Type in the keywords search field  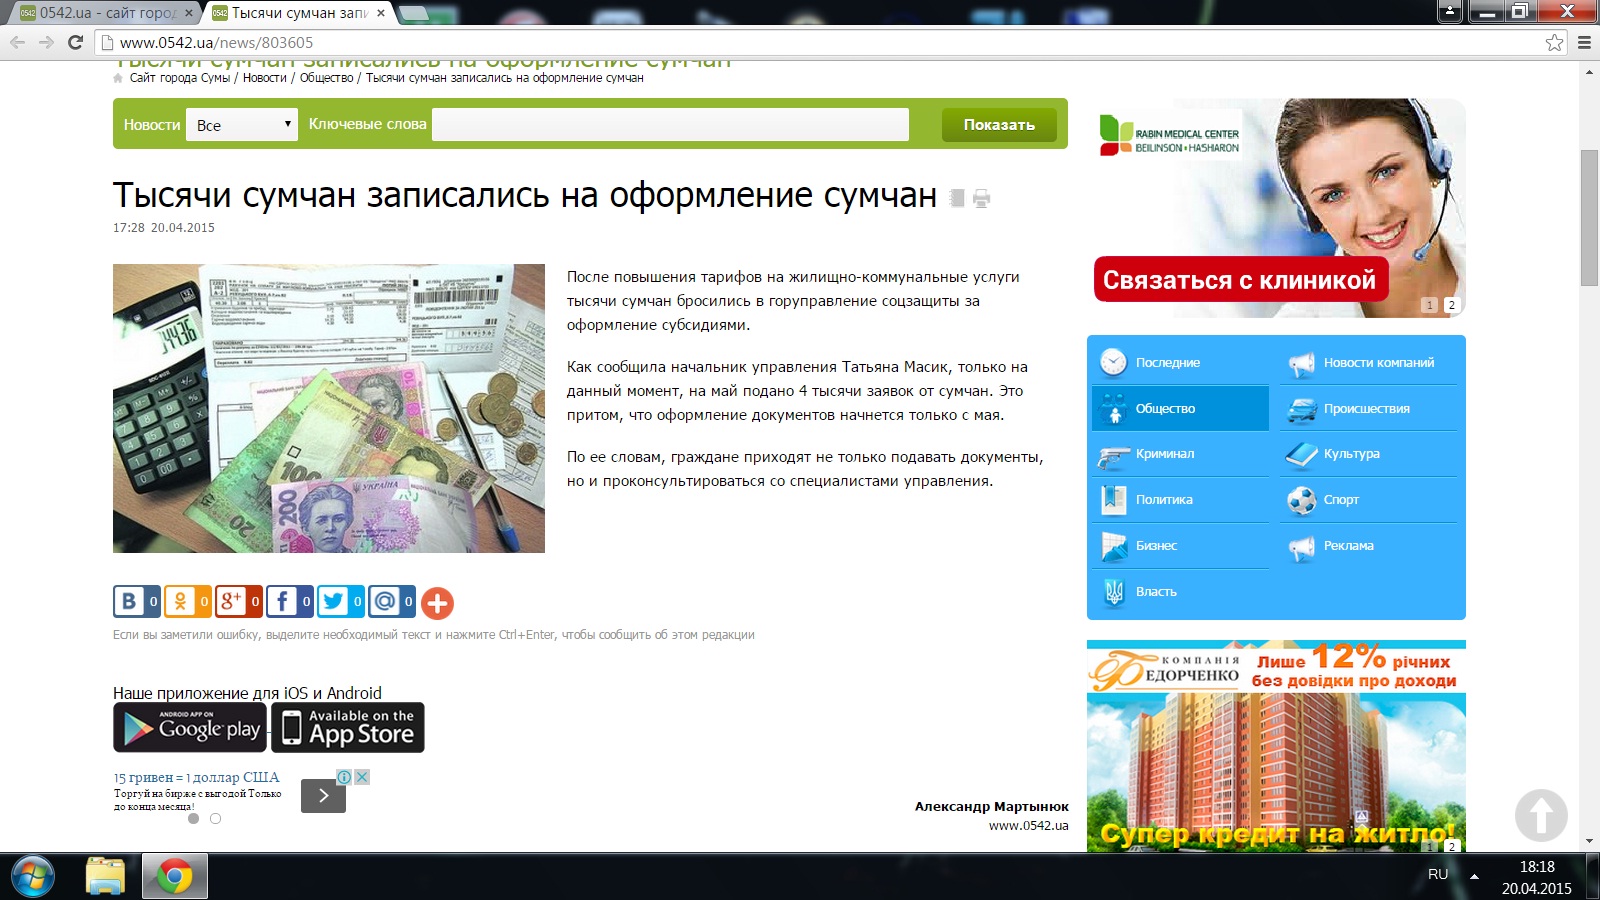coord(670,125)
